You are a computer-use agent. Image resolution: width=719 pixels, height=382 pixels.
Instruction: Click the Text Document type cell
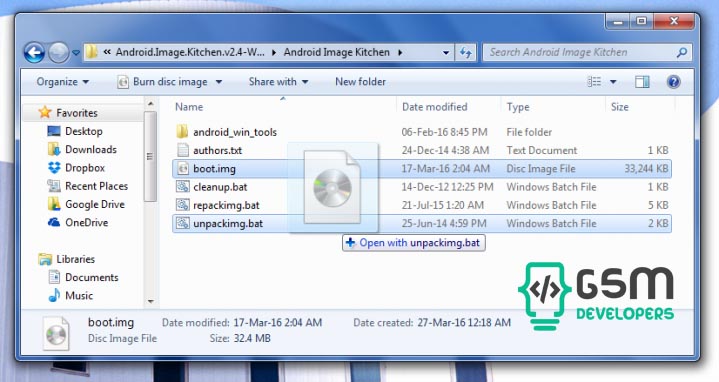click(542, 150)
